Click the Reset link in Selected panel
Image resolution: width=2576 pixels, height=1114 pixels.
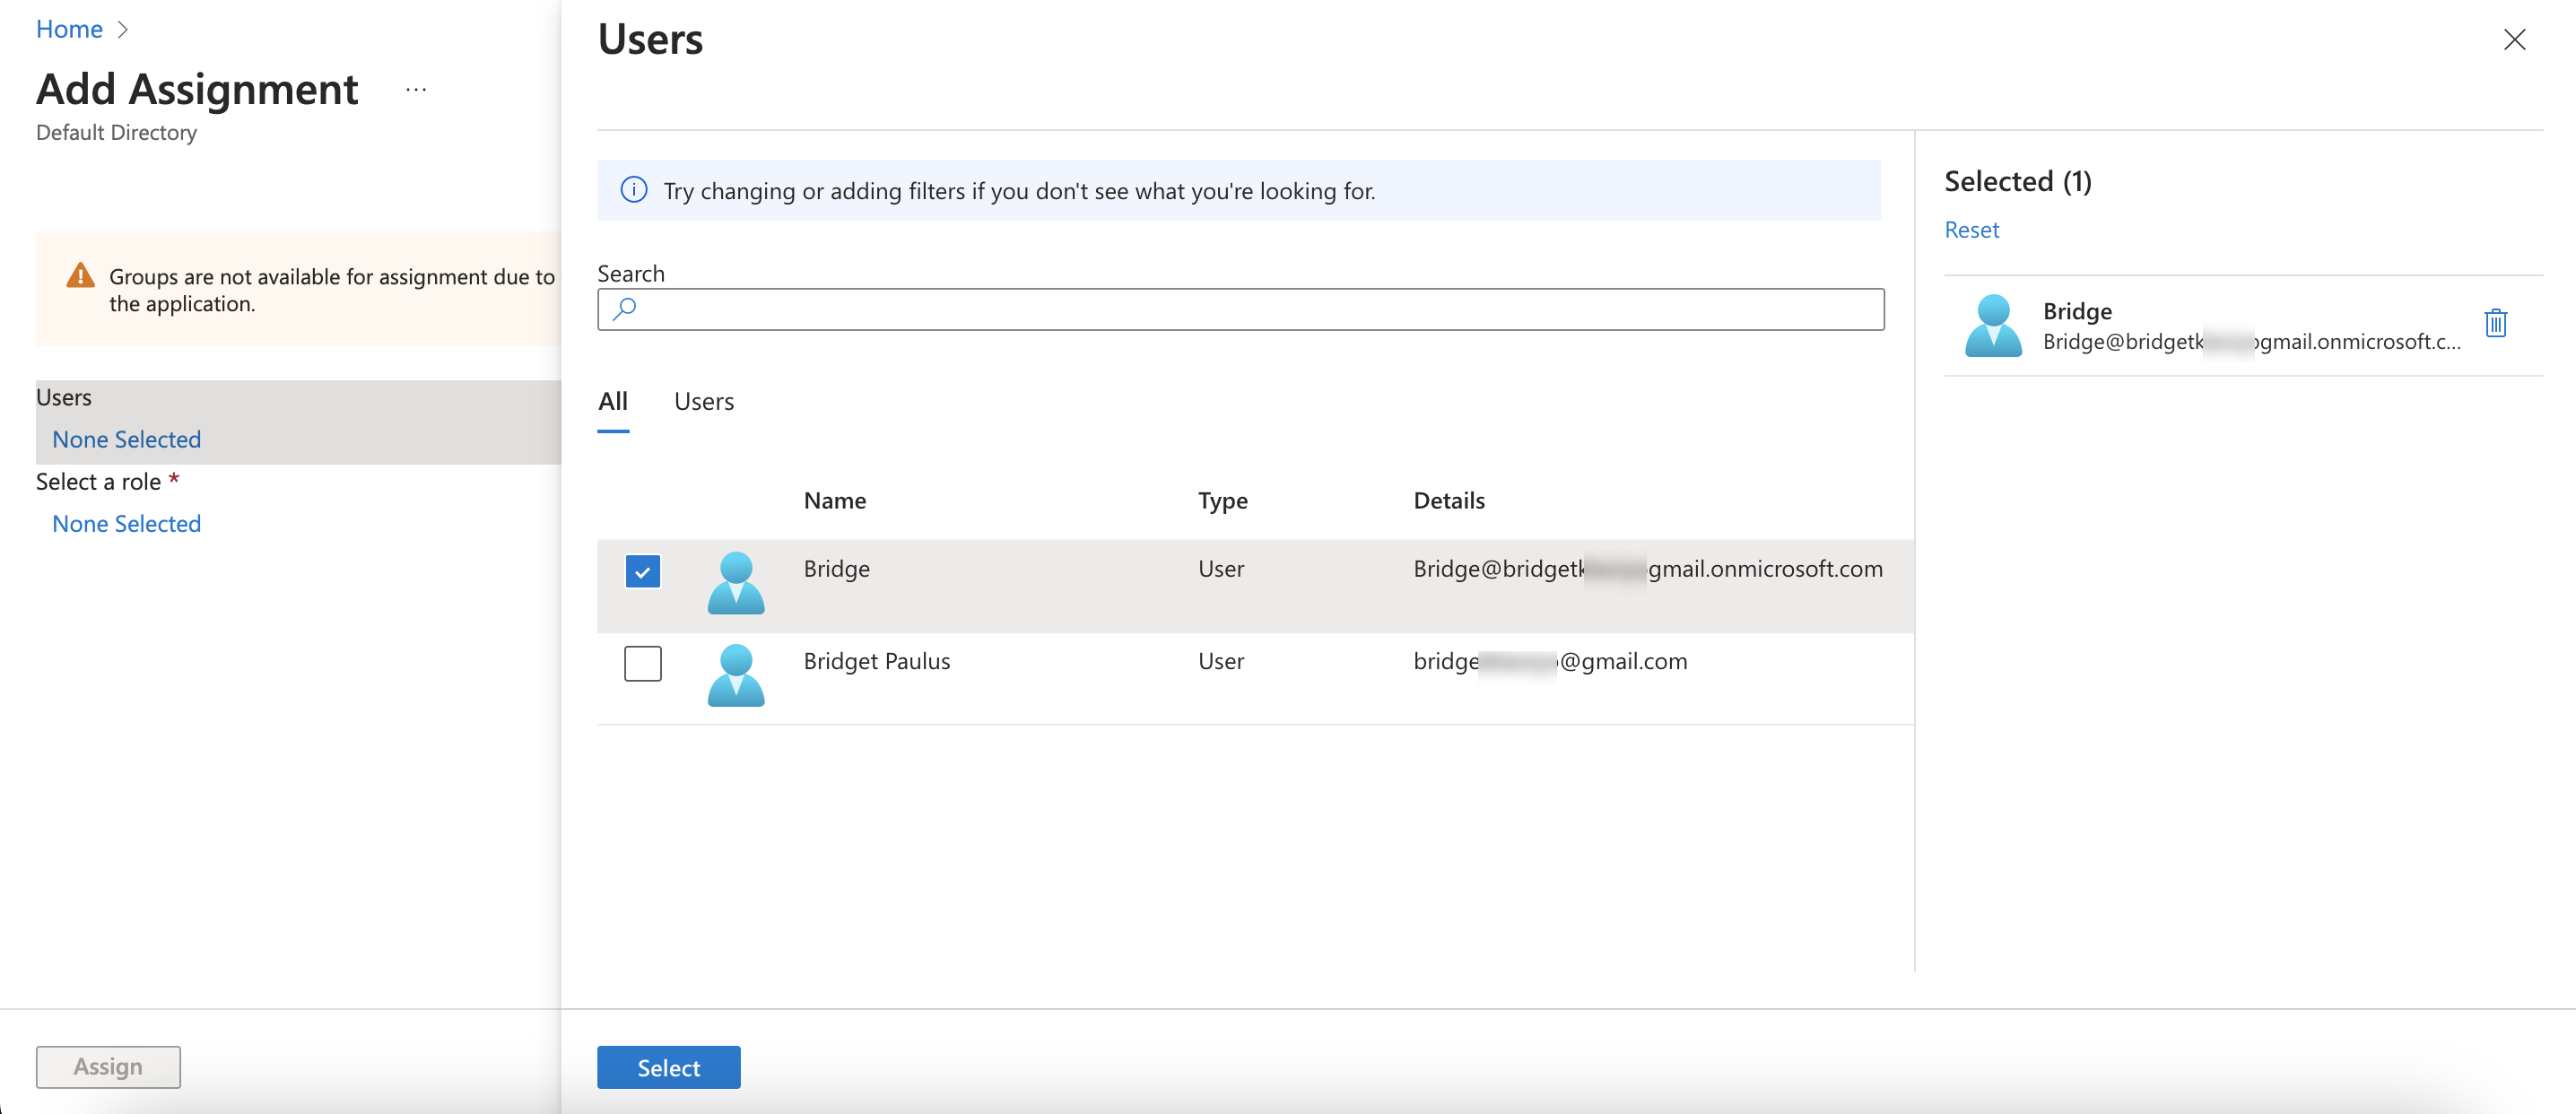[x=1971, y=227]
